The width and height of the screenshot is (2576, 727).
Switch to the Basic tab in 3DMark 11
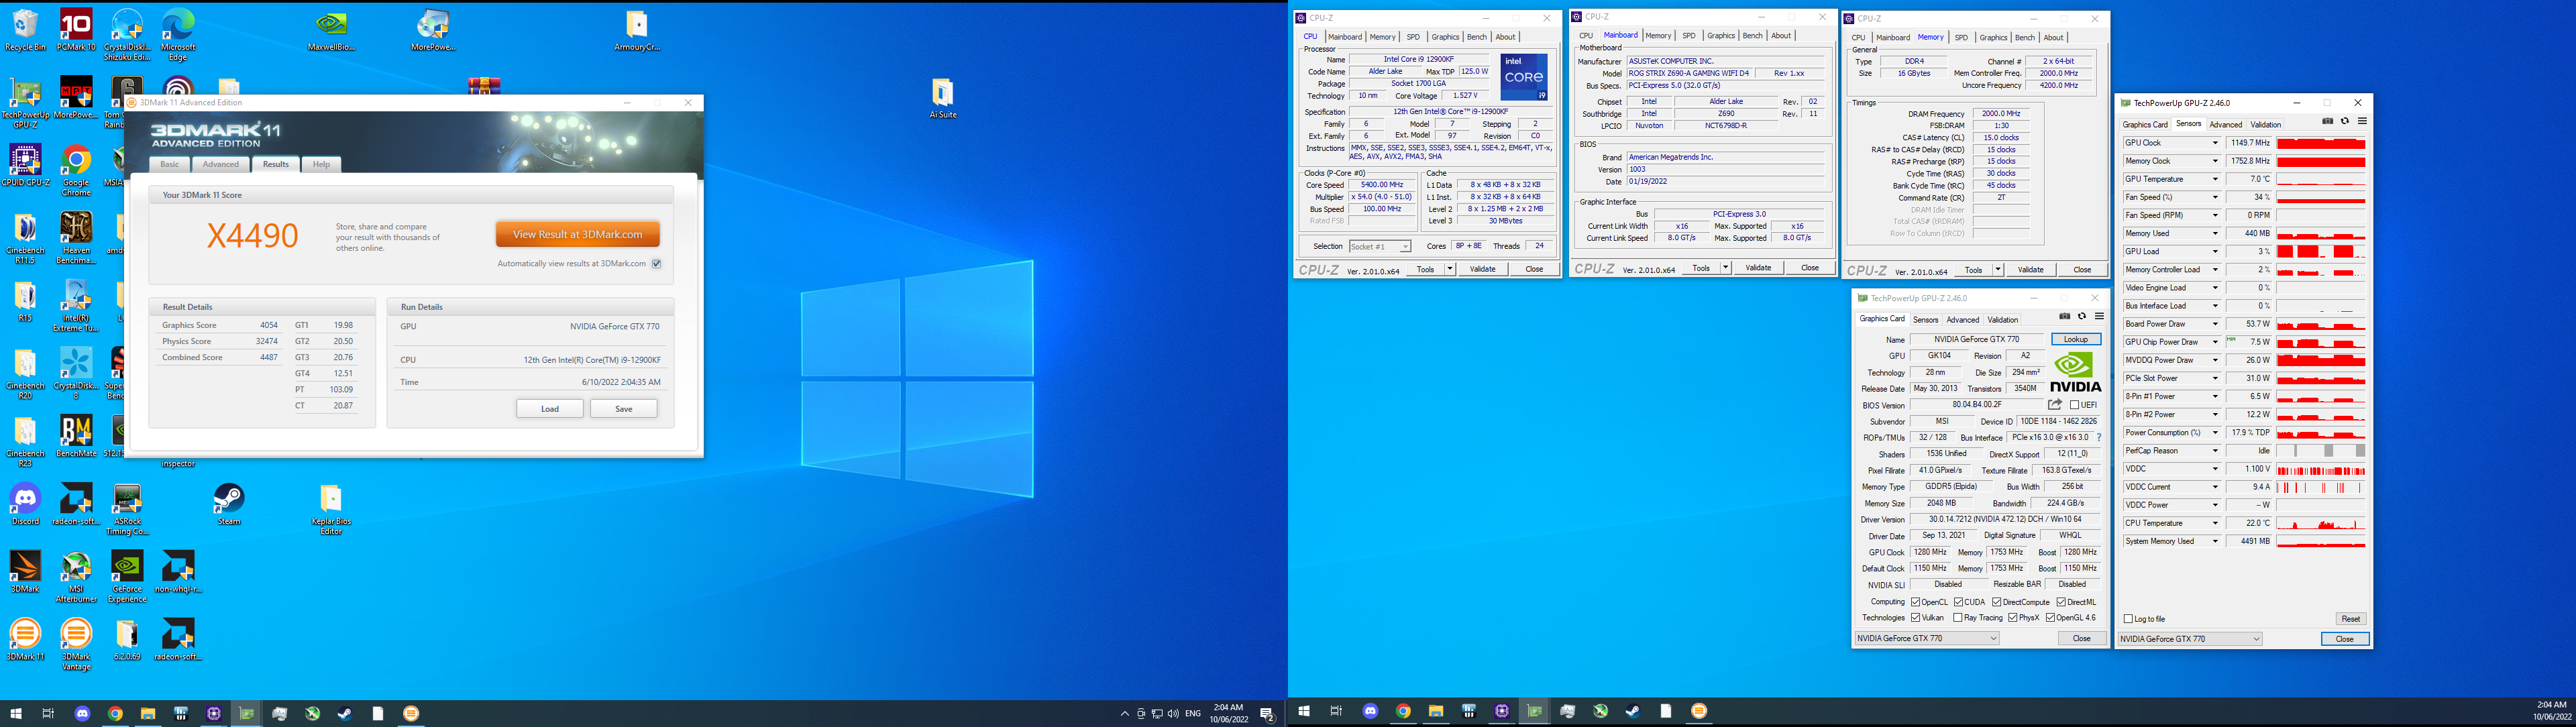click(x=170, y=164)
